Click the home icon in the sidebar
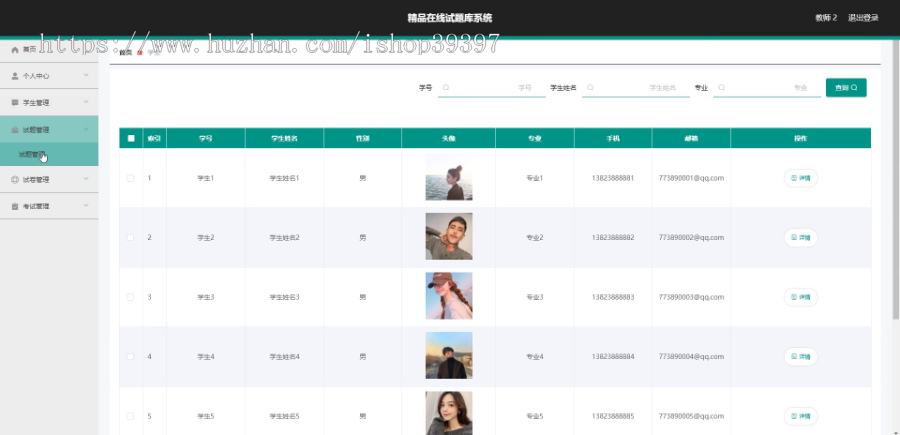The width and height of the screenshot is (900, 435). pos(15,50)
